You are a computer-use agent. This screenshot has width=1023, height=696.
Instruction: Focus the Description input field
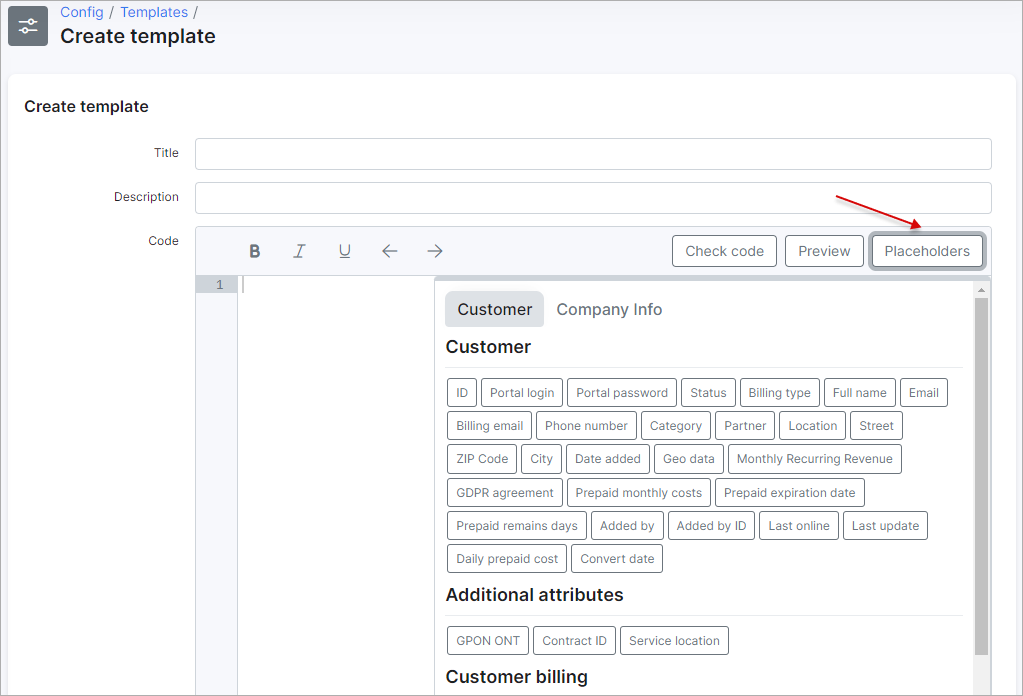pyautogui.click(x=593, y=198)
